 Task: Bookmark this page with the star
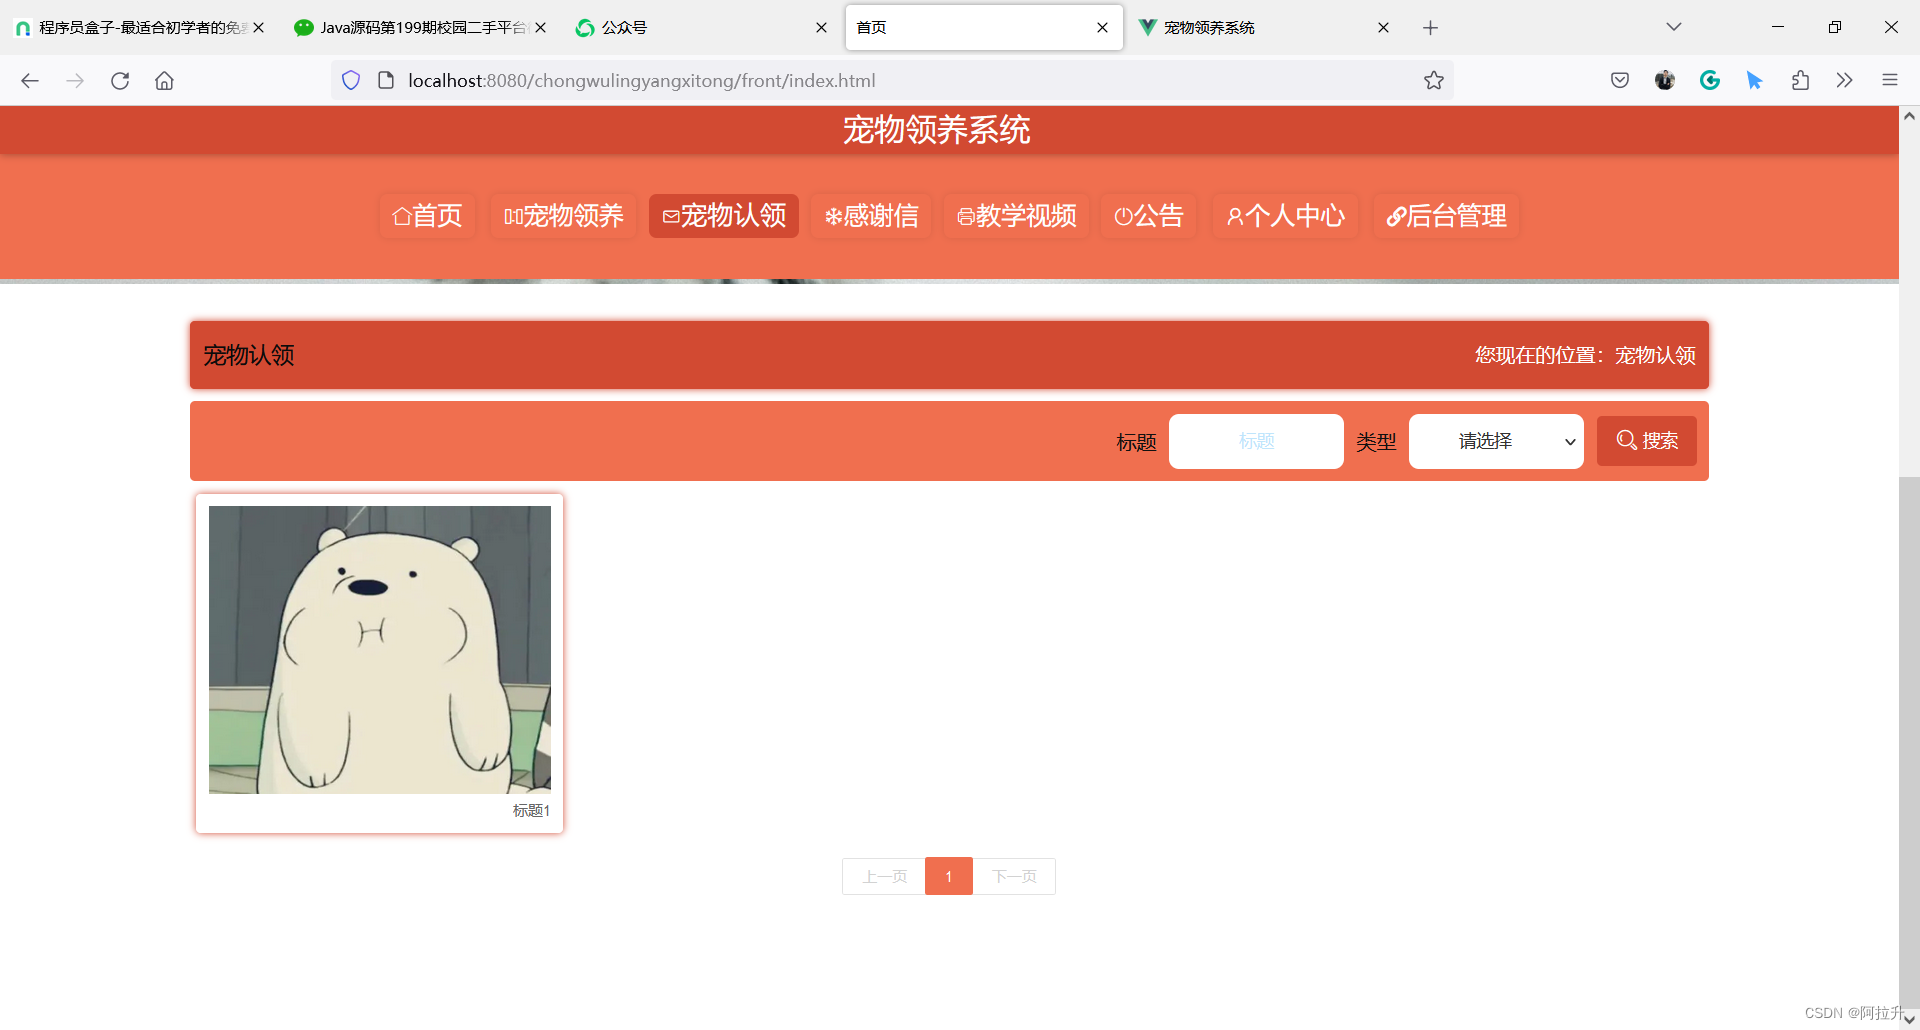(1434, 81)
